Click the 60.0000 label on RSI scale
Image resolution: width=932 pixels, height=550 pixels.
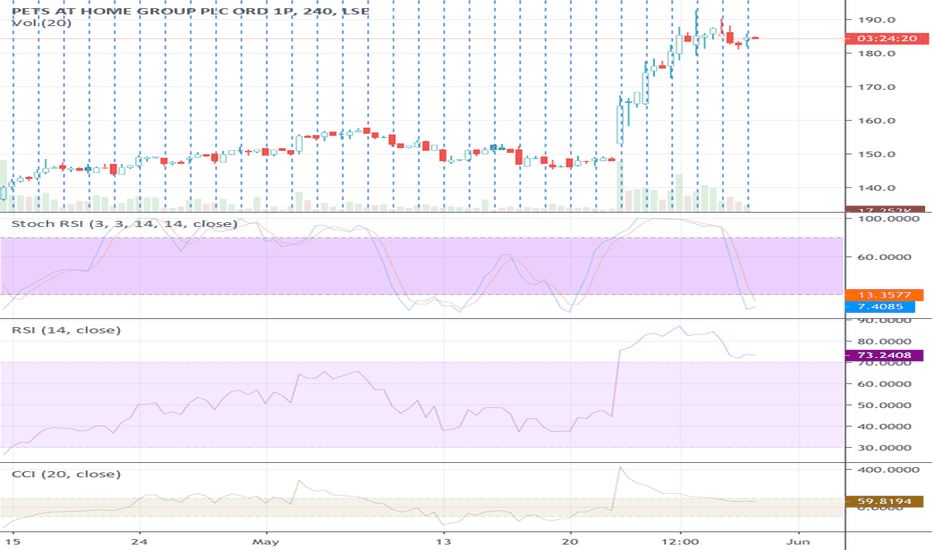884,384
